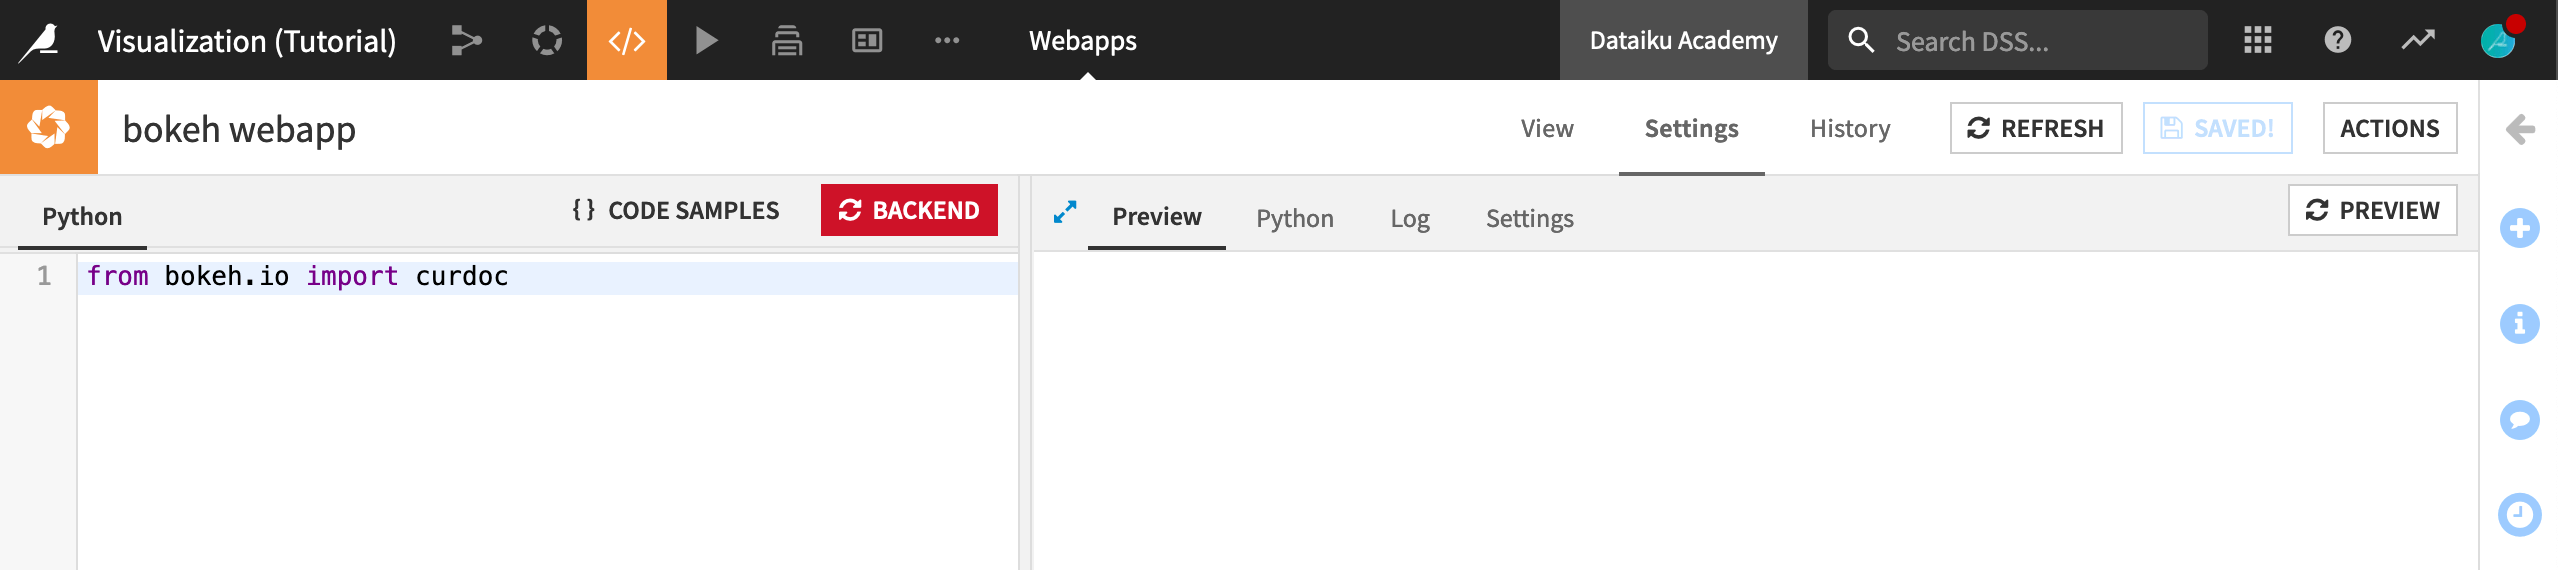The image size is (2558, 570).
Task: Open the help question mark menu
Action: 2338,41
